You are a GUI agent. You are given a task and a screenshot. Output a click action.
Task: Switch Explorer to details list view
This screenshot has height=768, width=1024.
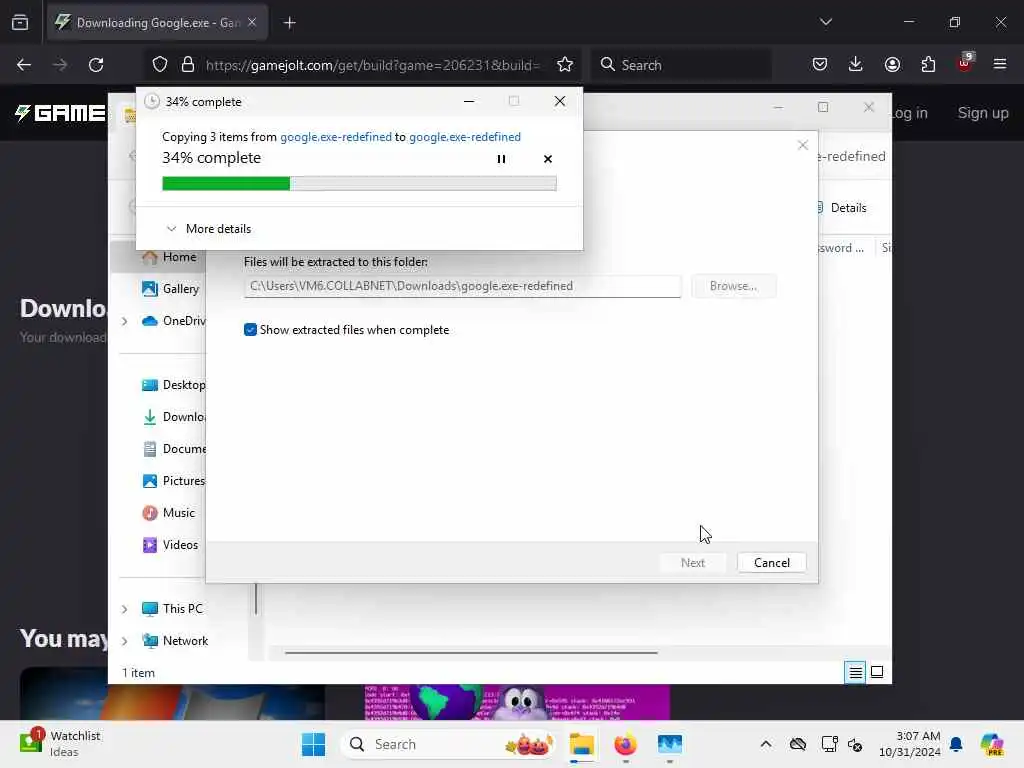[x=855, y=672]
